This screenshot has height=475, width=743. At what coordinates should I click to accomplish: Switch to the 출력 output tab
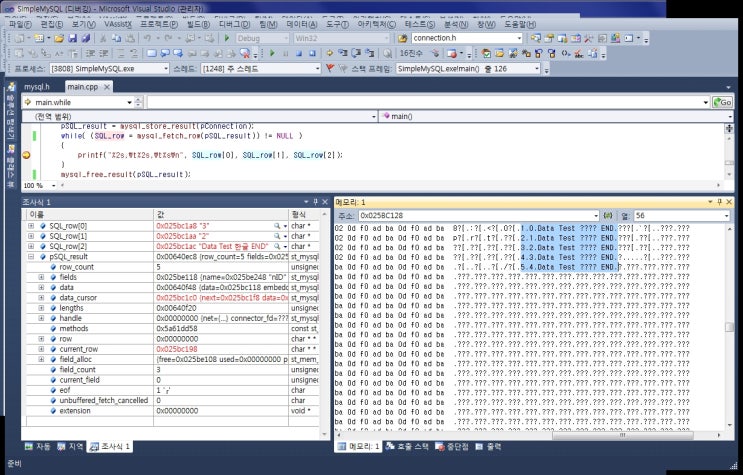click(x=489, y=447)
